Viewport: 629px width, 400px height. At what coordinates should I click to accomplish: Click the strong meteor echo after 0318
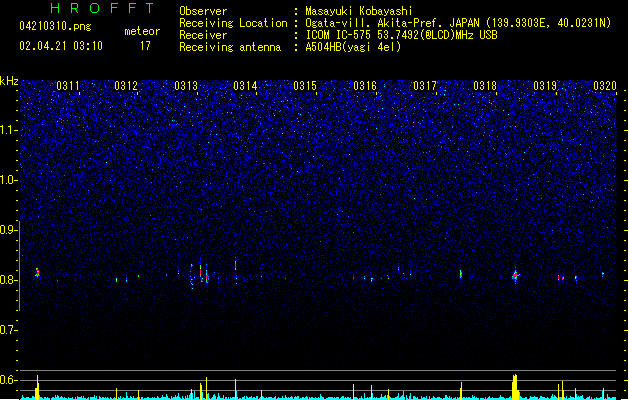click(515, 275)
